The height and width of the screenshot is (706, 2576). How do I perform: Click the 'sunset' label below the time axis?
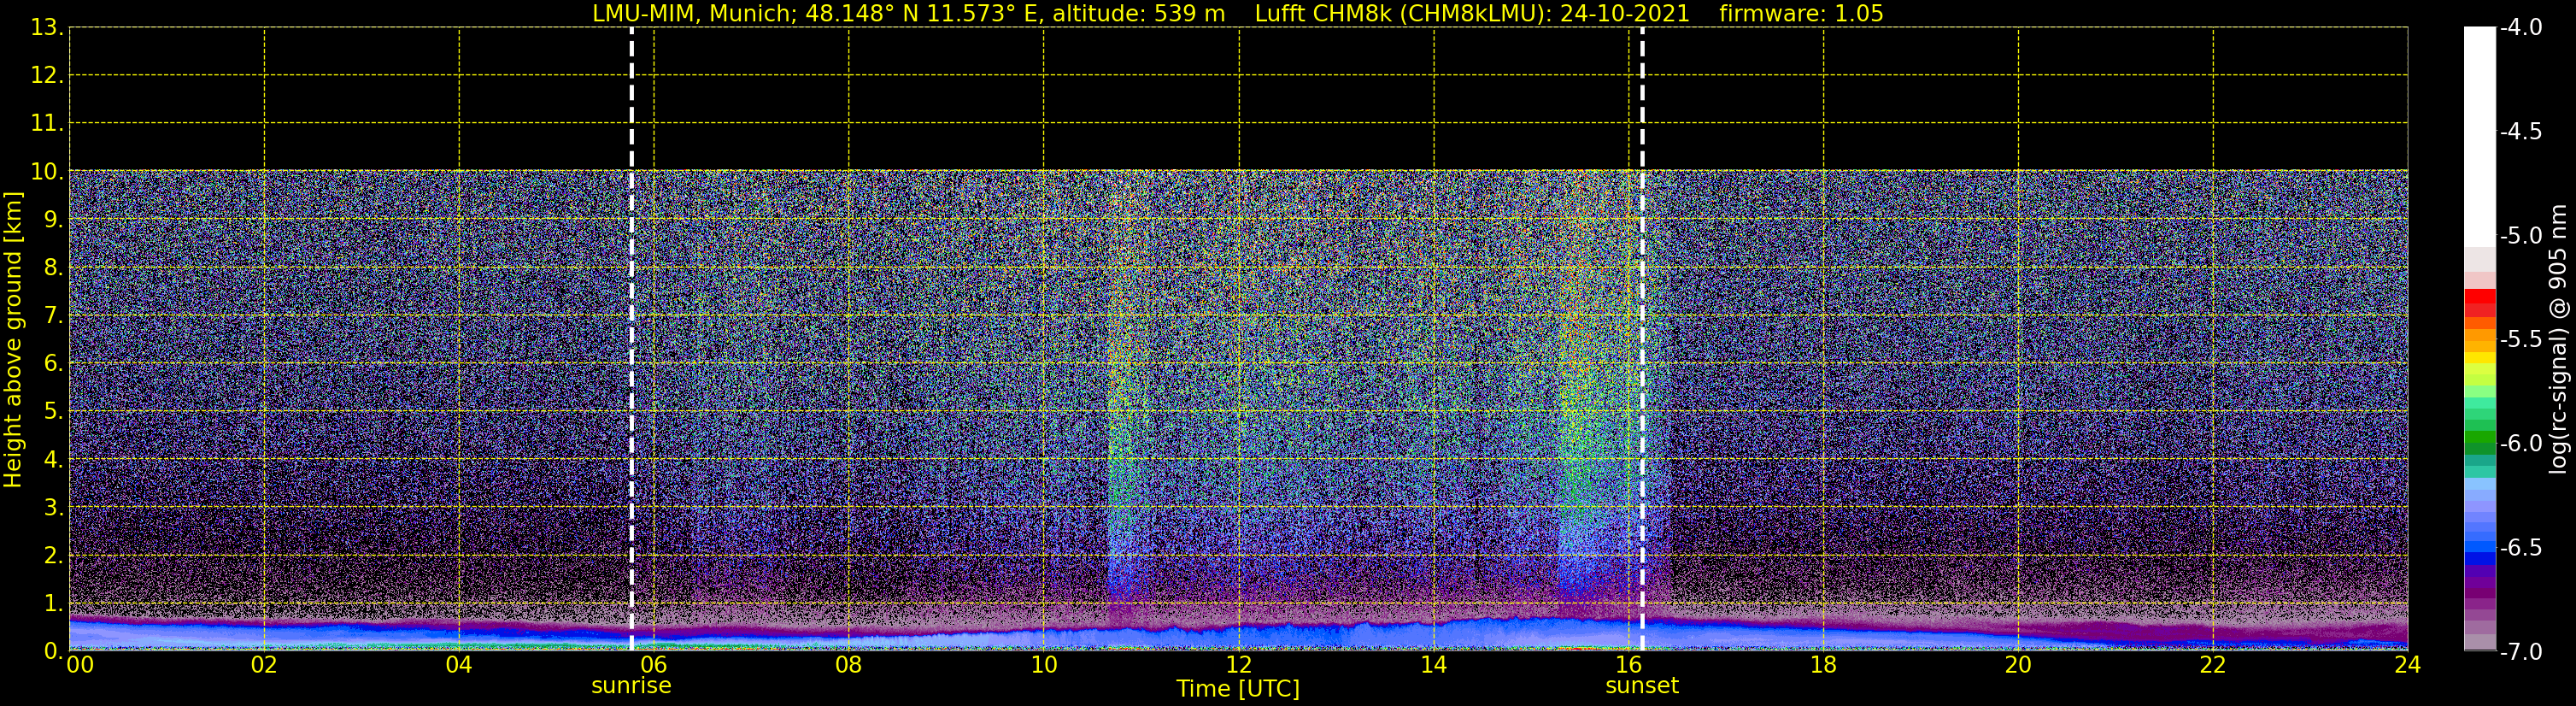point(1642,686)
